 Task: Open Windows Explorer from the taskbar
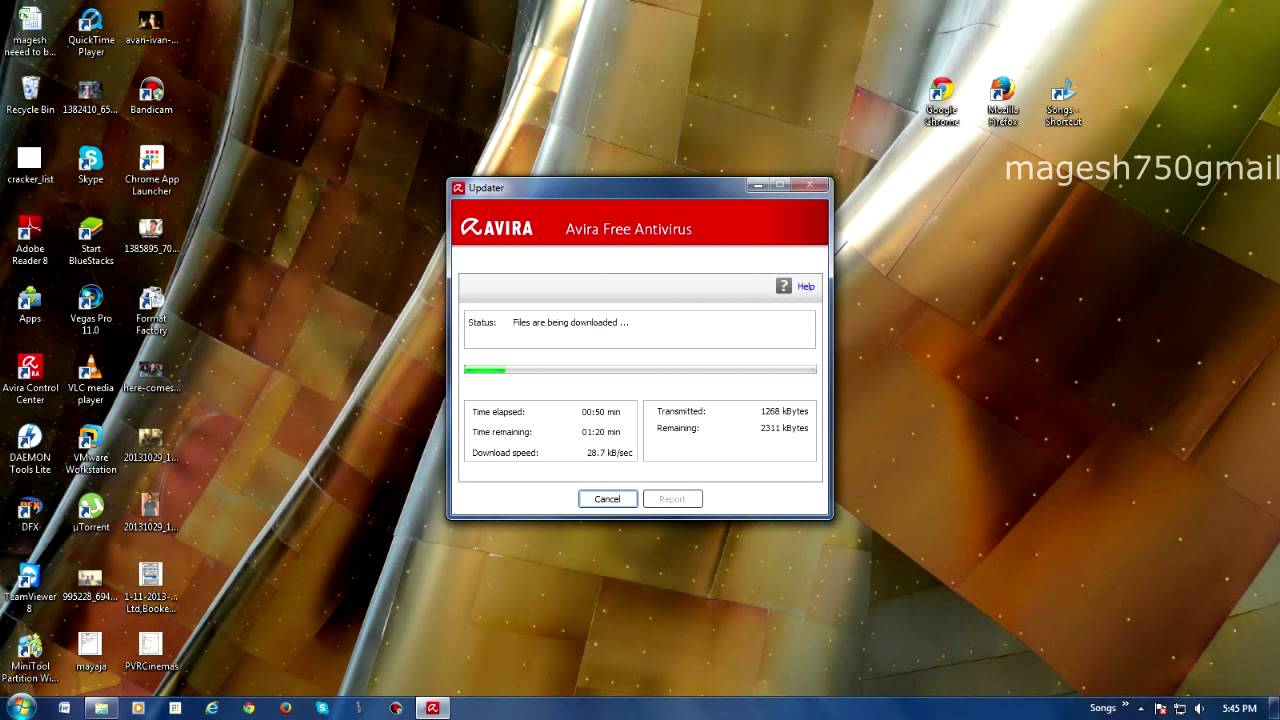click(101, 708)
